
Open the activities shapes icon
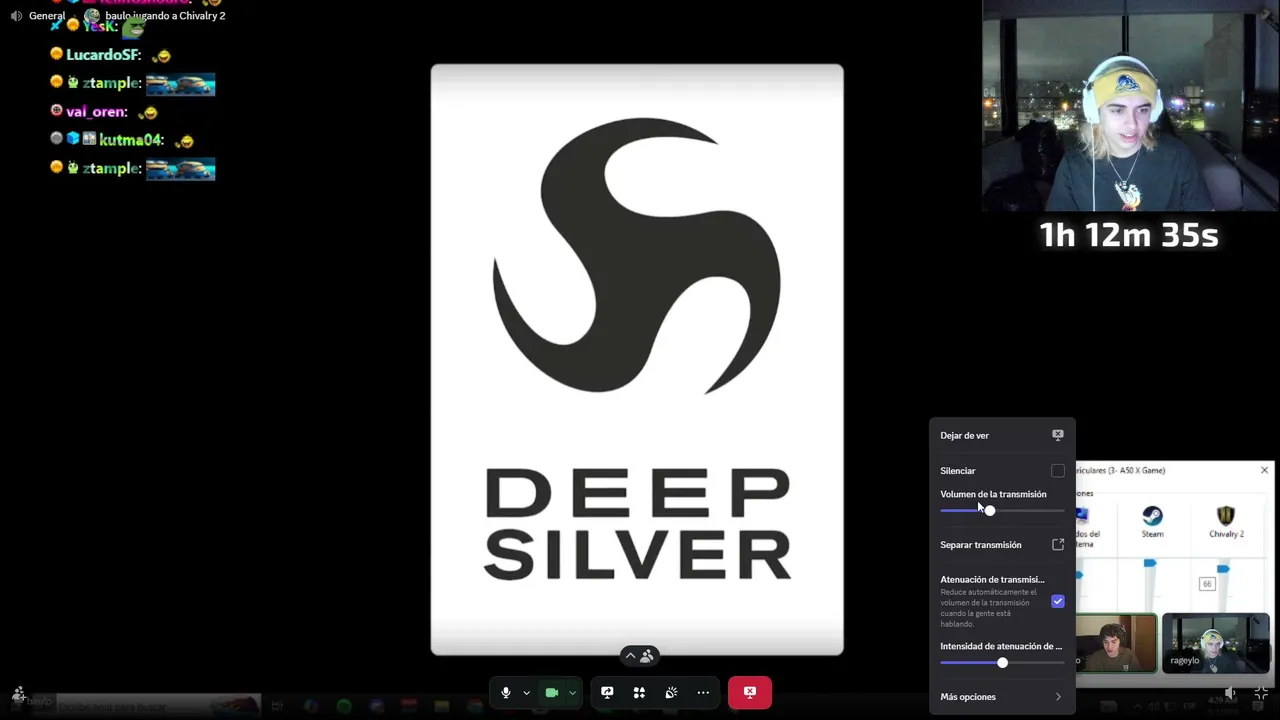click(639, 692)
